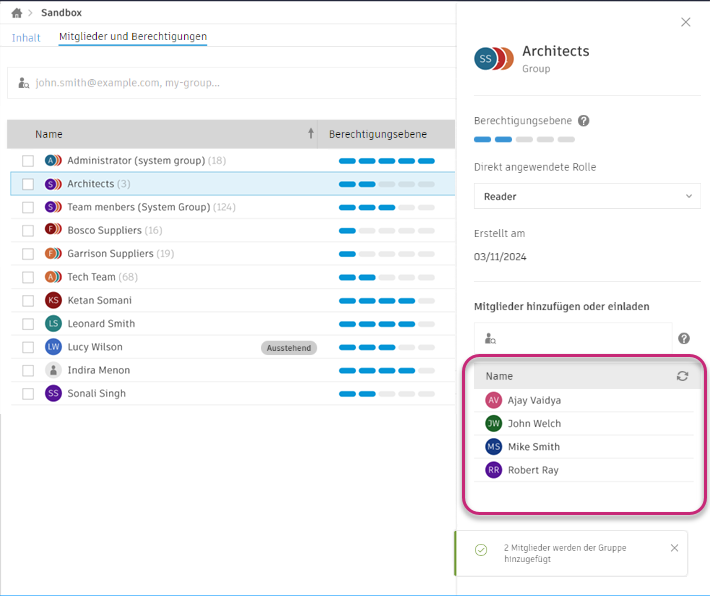Check the Architects row checkbox

(28, 184)
